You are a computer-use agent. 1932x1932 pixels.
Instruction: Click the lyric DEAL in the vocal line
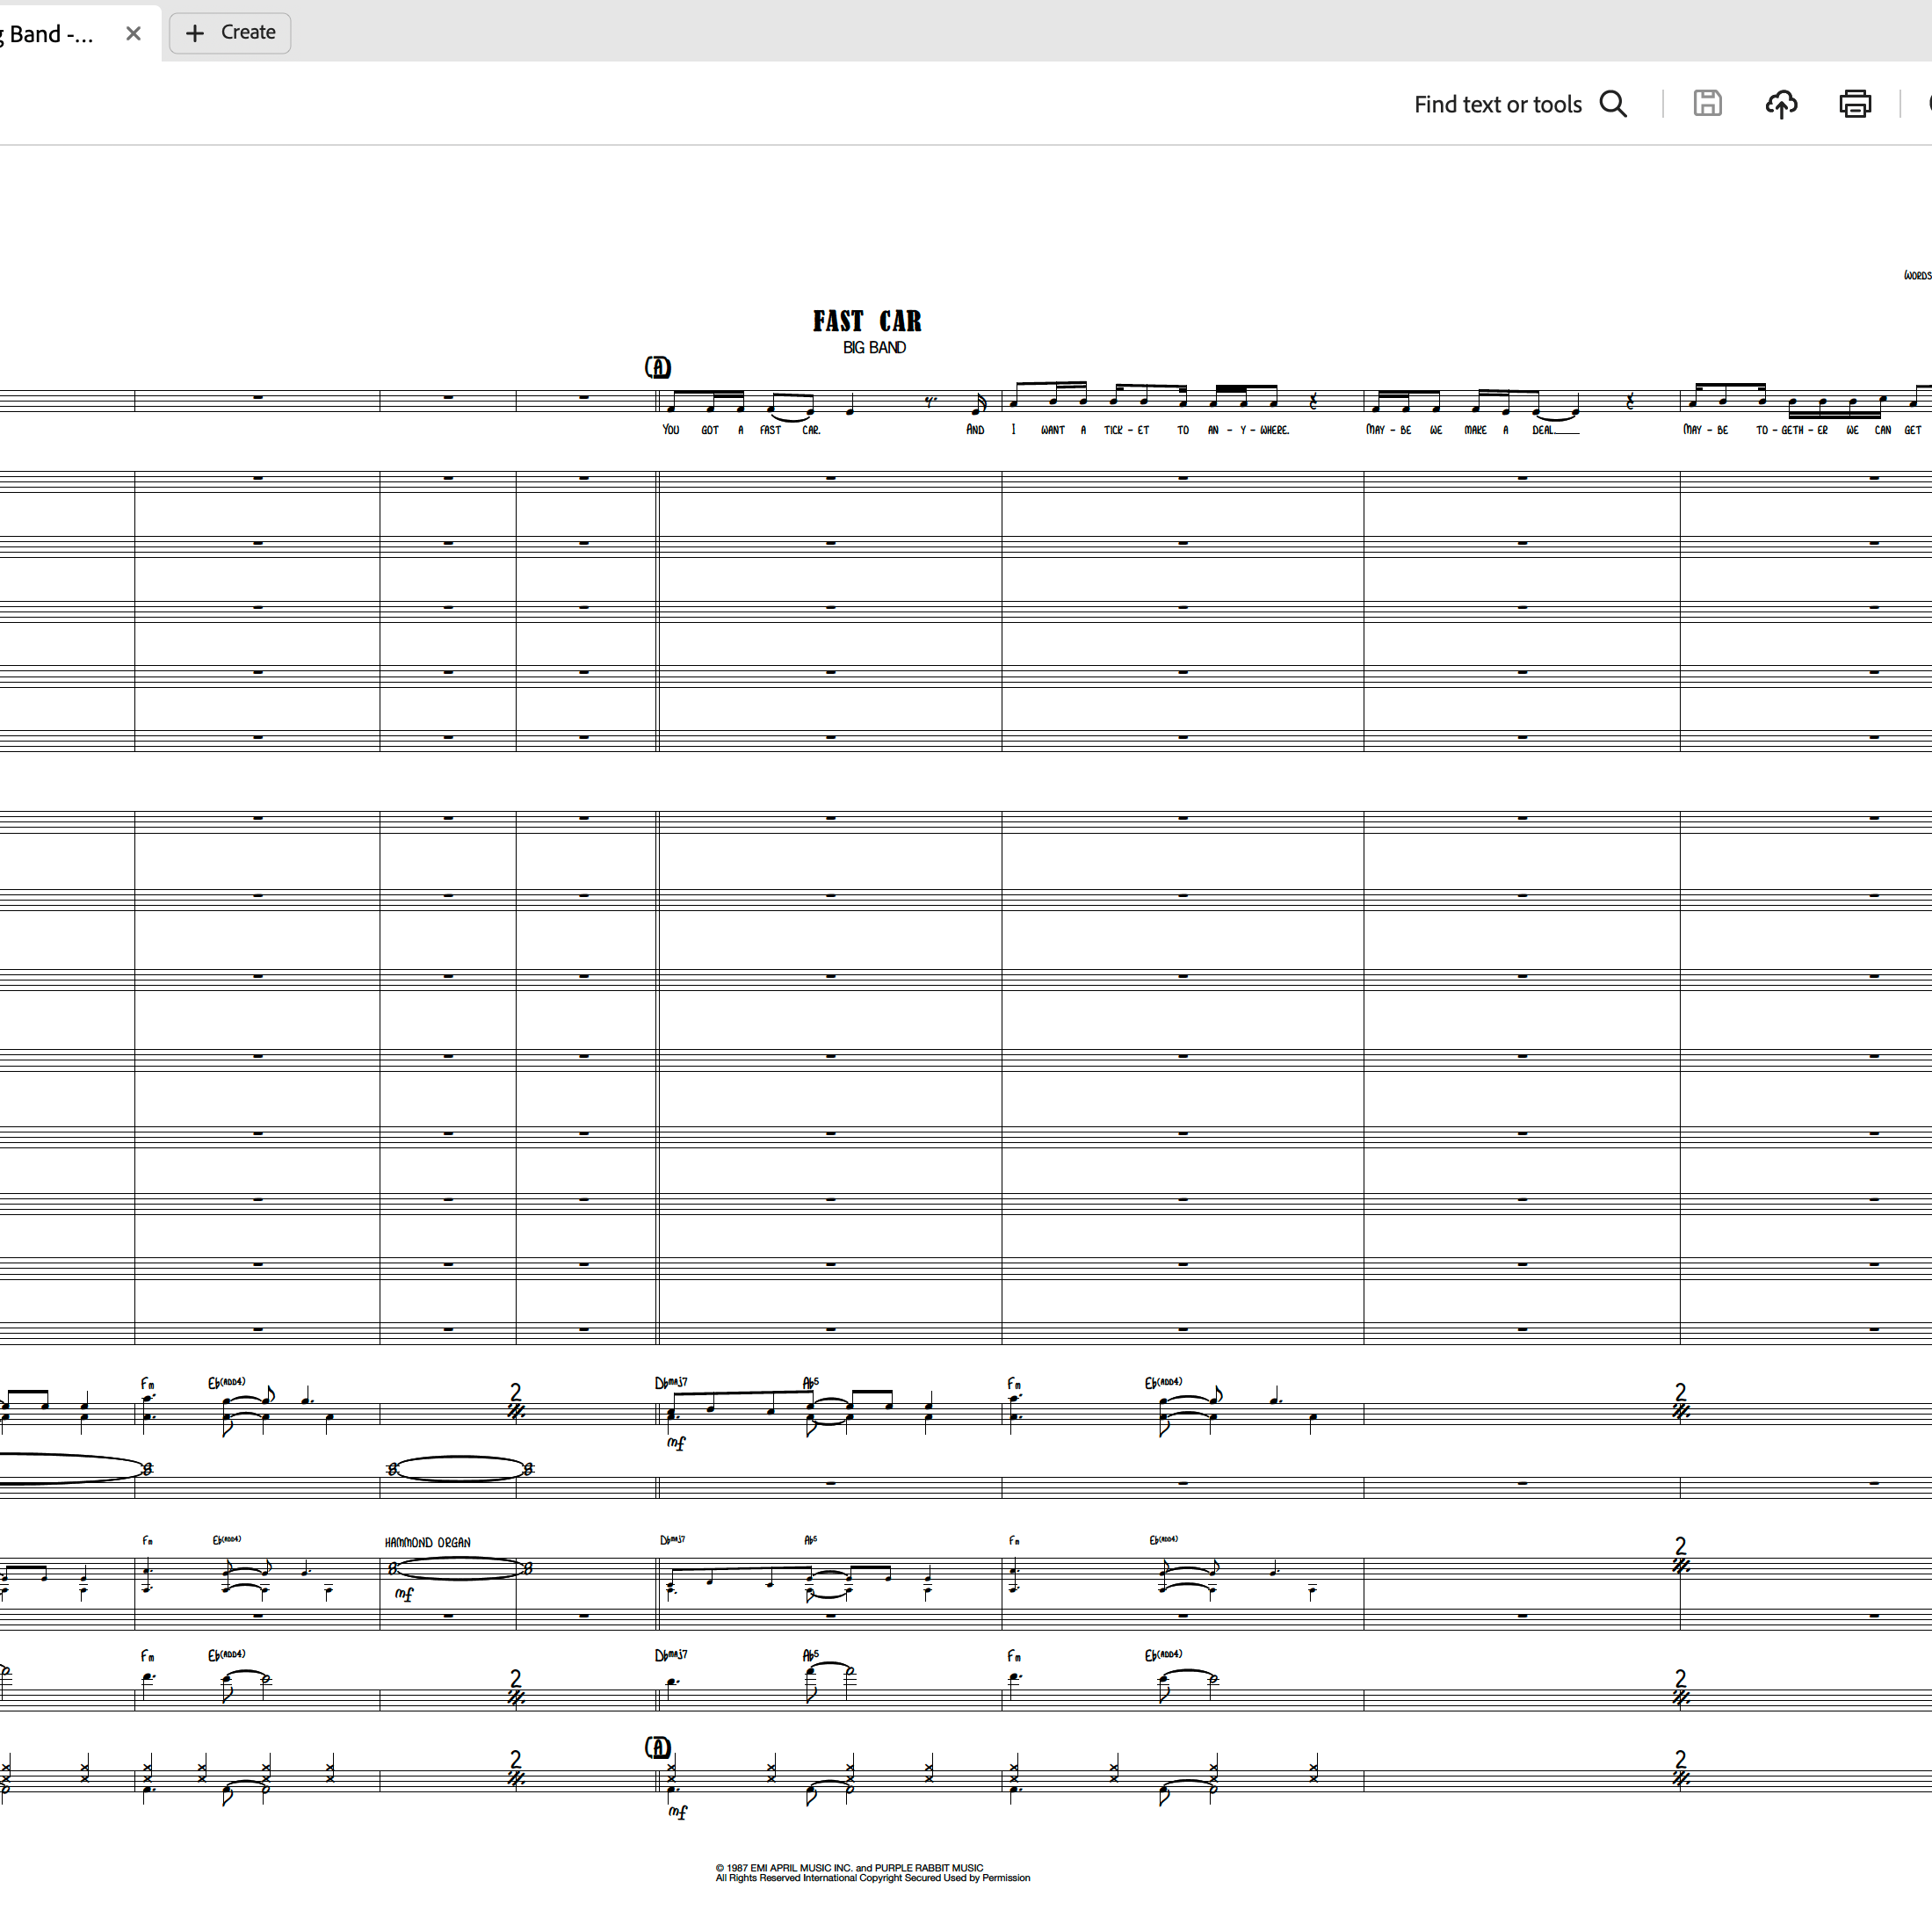[1543, 430]
